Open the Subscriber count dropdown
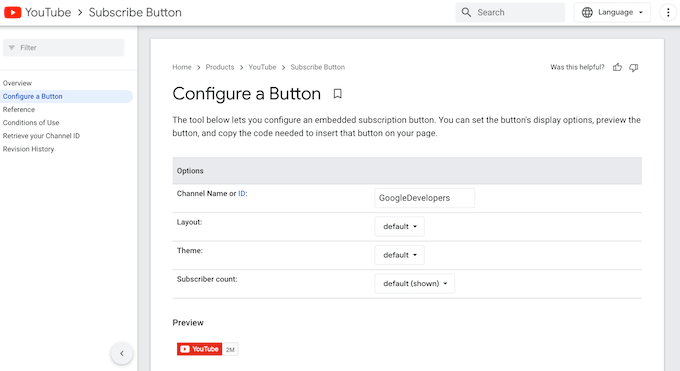This screenshot has width=680, height=371. pos(415,284)
